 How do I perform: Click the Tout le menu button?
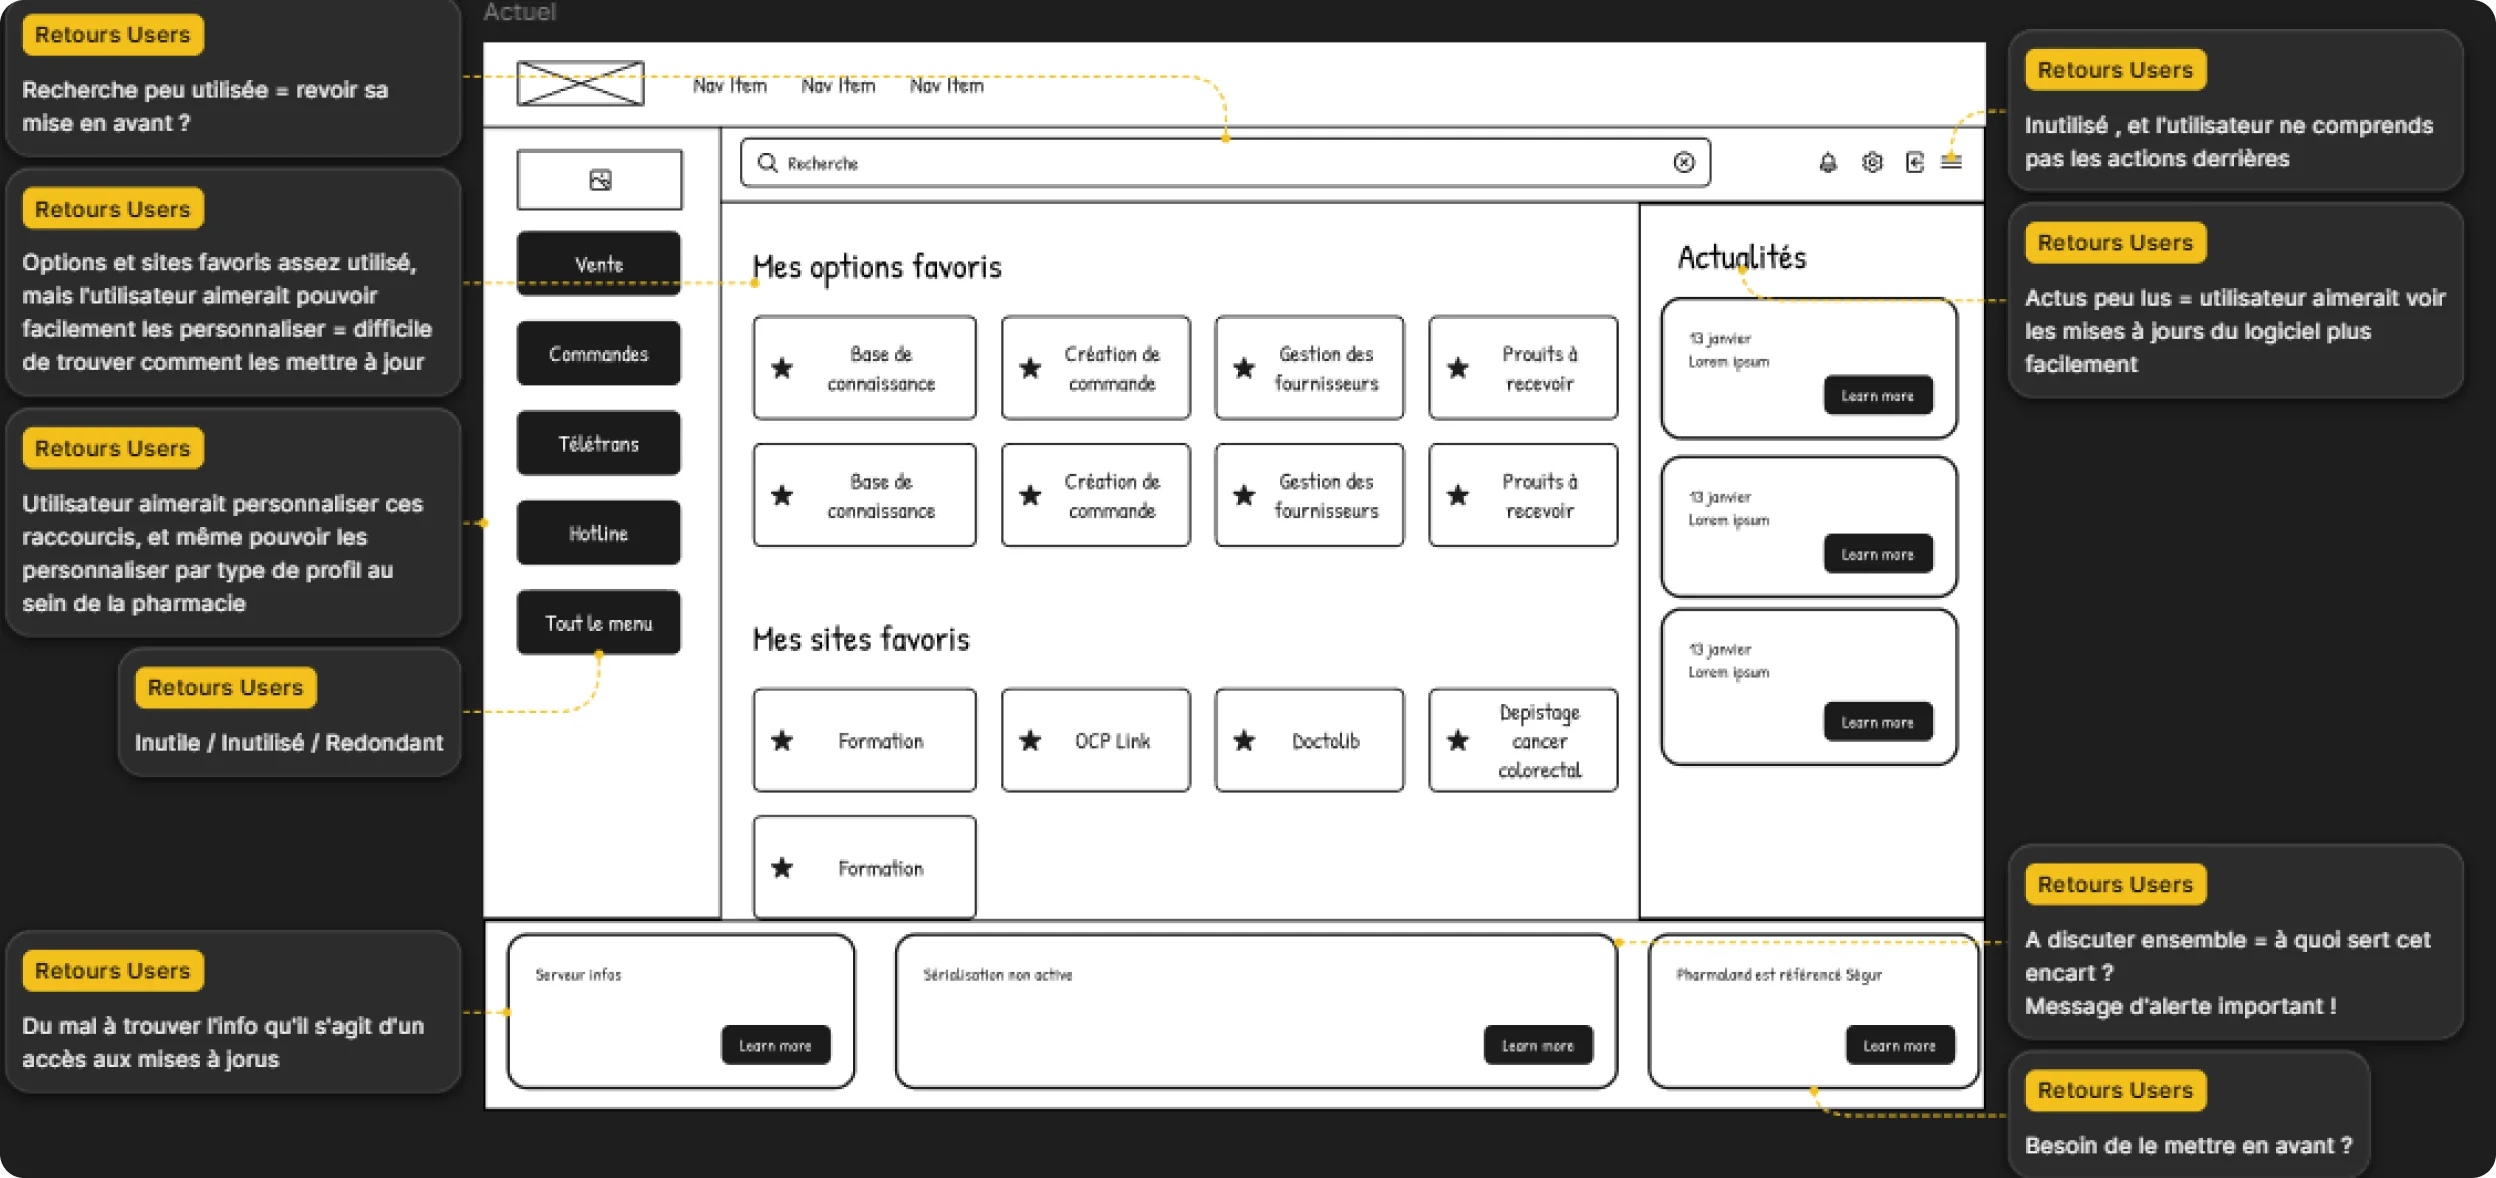(598, 623)
